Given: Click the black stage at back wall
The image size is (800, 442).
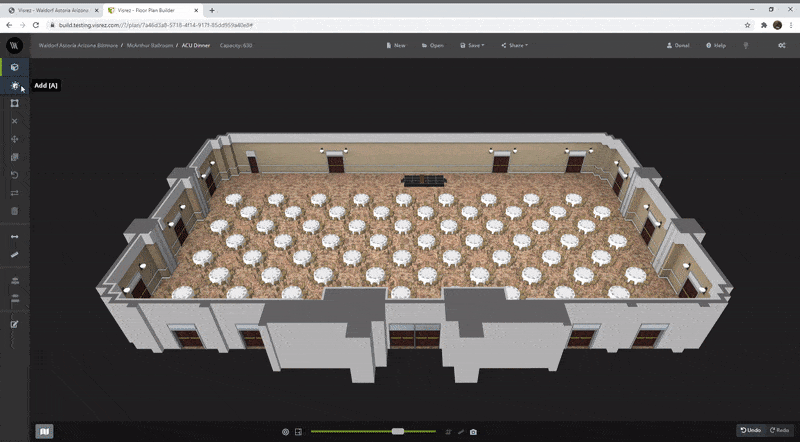Looking at the screenshot, I should (424, 181).
